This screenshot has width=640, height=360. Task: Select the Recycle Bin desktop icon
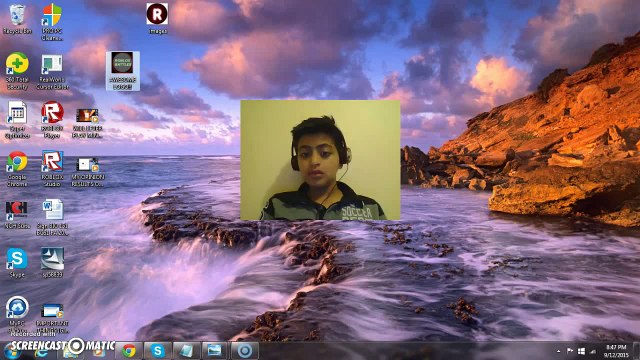[17, 19]
